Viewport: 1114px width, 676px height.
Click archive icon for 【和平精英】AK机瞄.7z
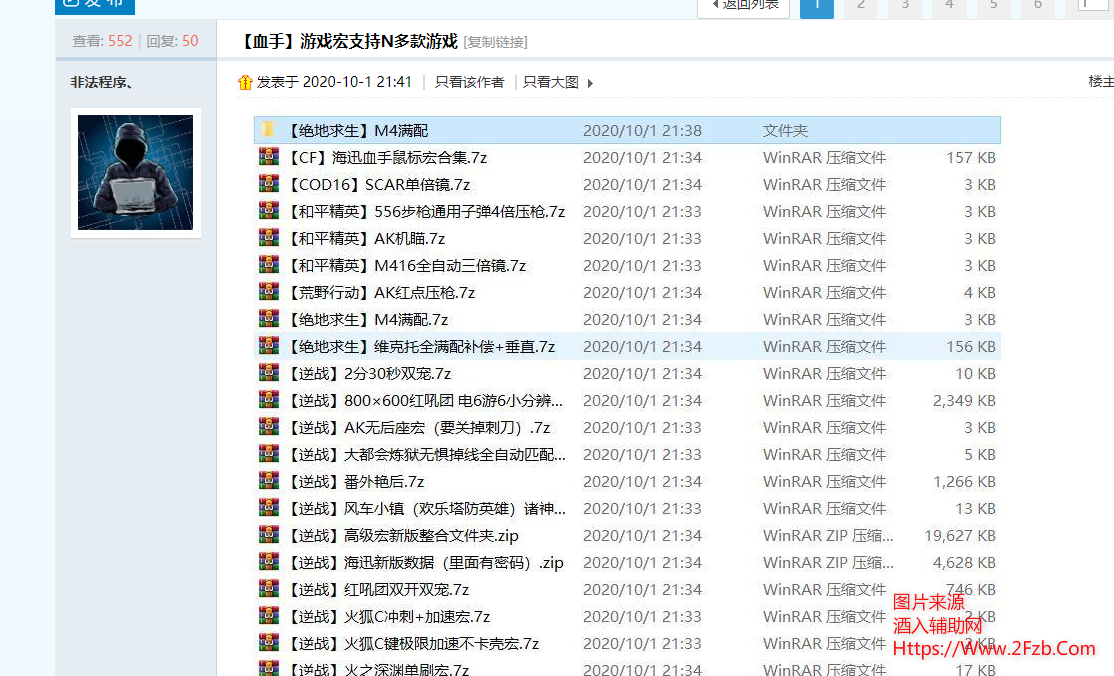point(269,237)
